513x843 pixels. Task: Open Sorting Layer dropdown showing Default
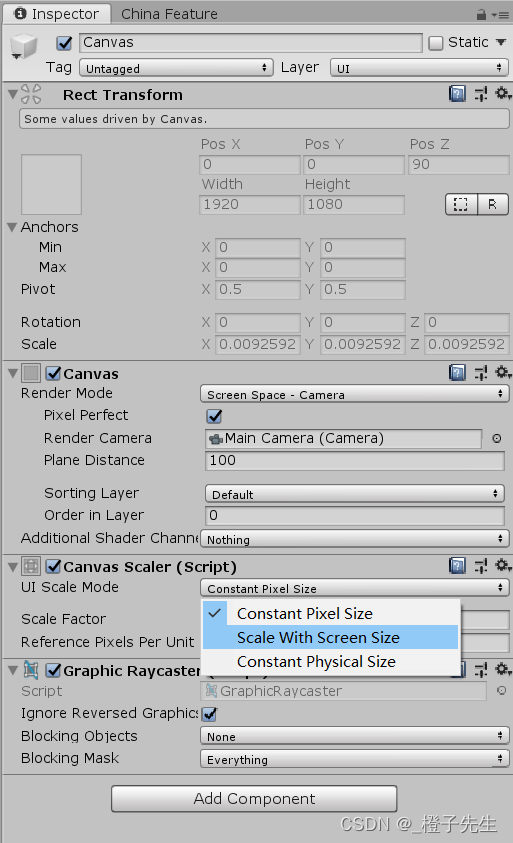coord(354,494)
